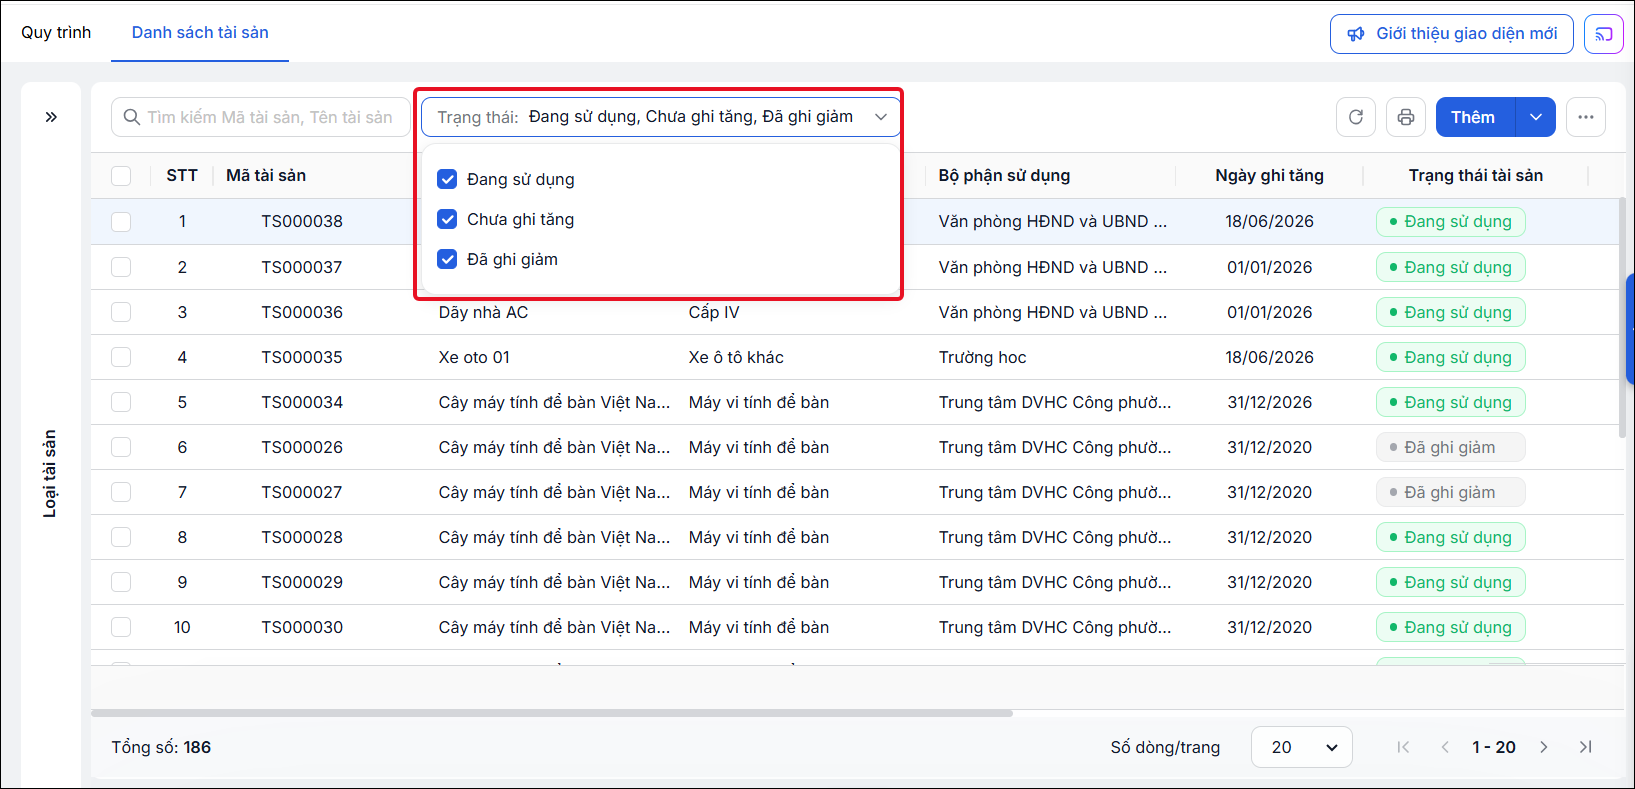Viewport: 1635px width, 789px height.
Task: Tick the checkbox for row TS000034
Action: [x=121, y=402]
